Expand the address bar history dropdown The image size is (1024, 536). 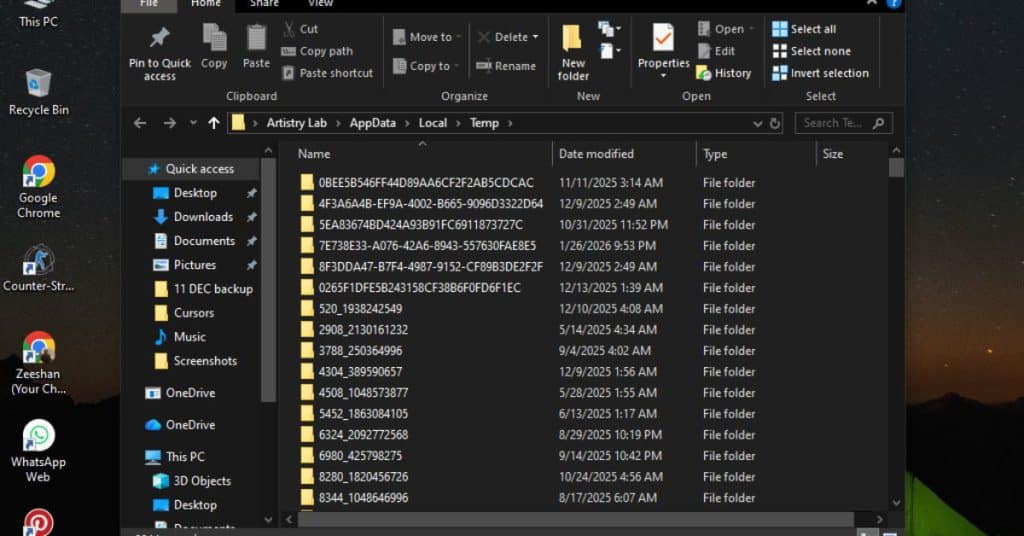757,123
